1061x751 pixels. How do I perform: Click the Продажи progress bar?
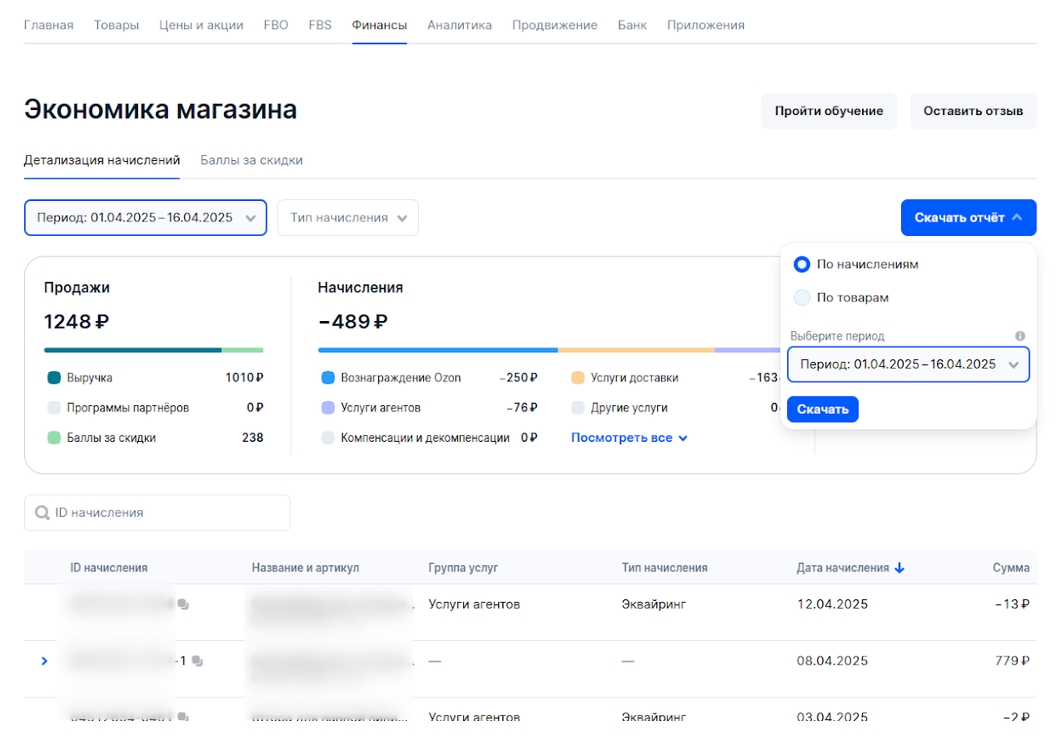[154, 350]
